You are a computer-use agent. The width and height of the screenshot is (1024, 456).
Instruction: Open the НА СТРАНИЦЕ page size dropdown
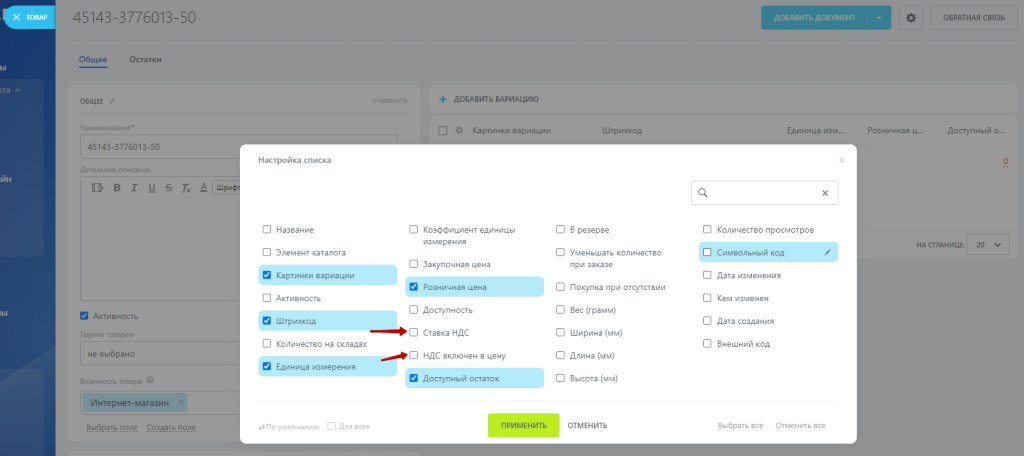pyautogui.click(x=992, y=244)
